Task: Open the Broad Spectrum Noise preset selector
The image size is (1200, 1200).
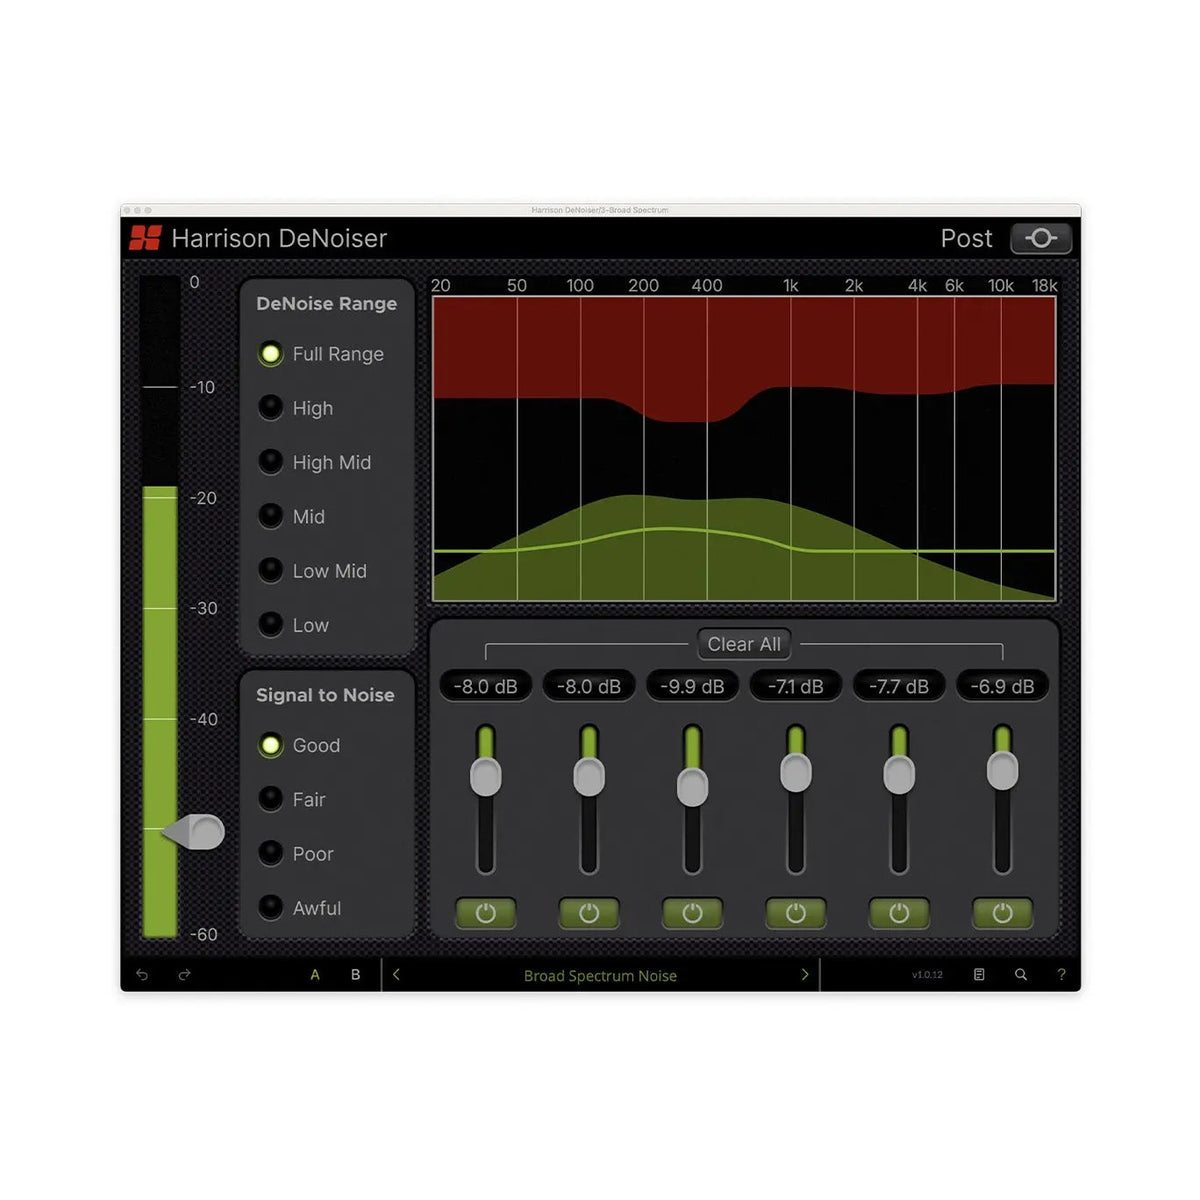Action: click(600, 975)
